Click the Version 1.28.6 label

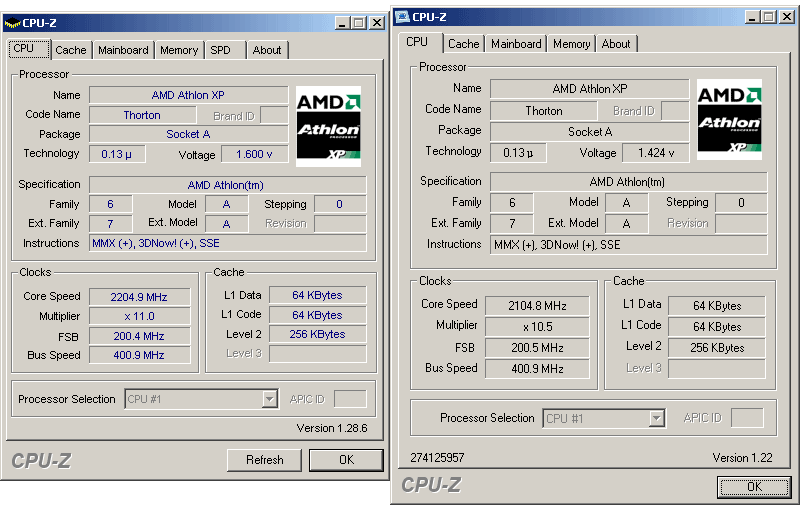point(332,428)
